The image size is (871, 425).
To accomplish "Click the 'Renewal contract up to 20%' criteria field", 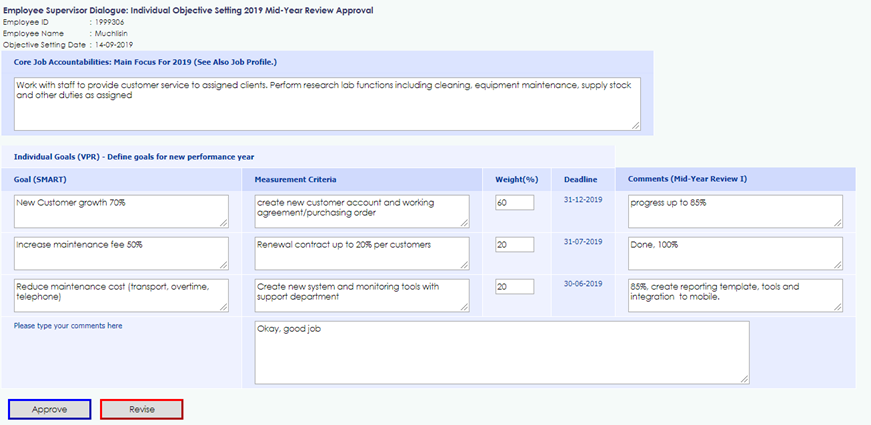I will coord(361,253).
